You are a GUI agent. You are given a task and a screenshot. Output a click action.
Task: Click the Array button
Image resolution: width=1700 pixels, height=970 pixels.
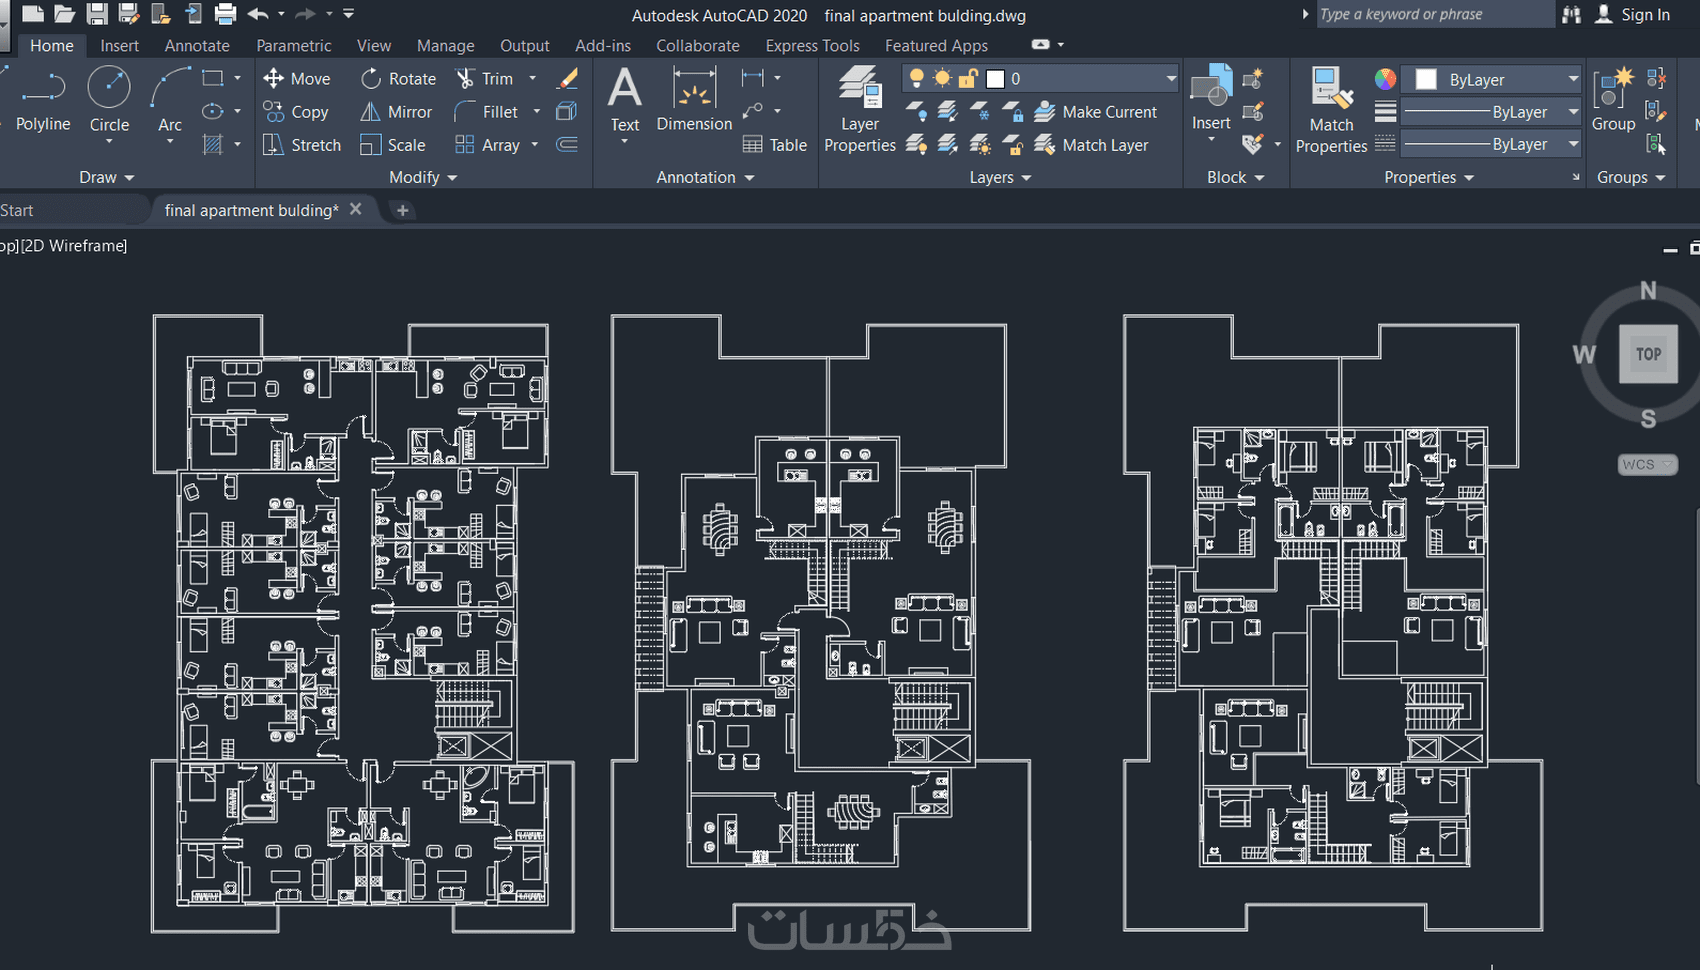[x=488, y=145]
